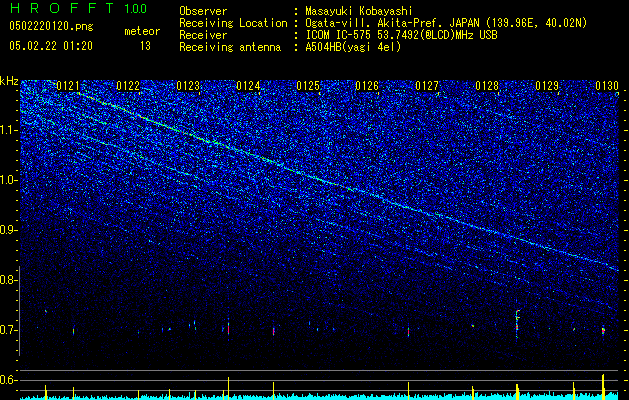Viewport: 629px width, 400px height.
Task: Click the tall meteor echo streak between 0128 and 0129
Action: point(517,324)
